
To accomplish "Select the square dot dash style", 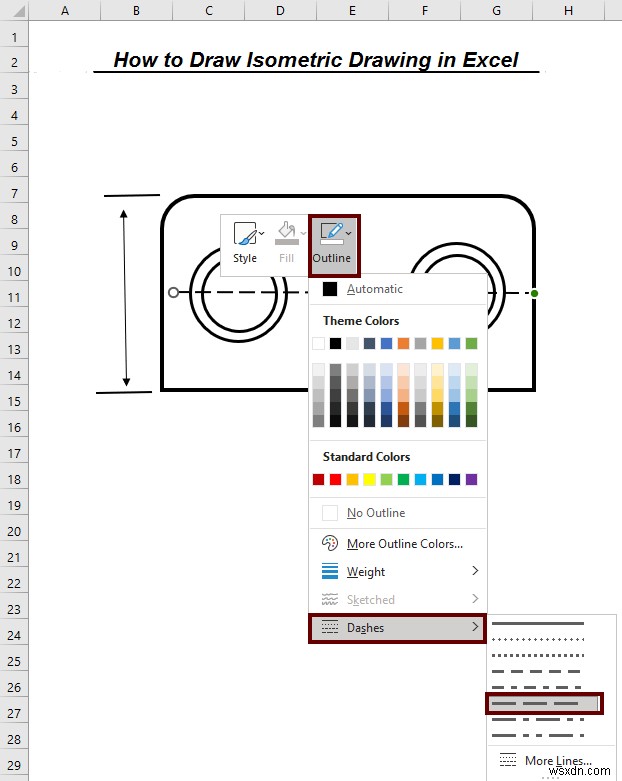I will pos(538,655).
